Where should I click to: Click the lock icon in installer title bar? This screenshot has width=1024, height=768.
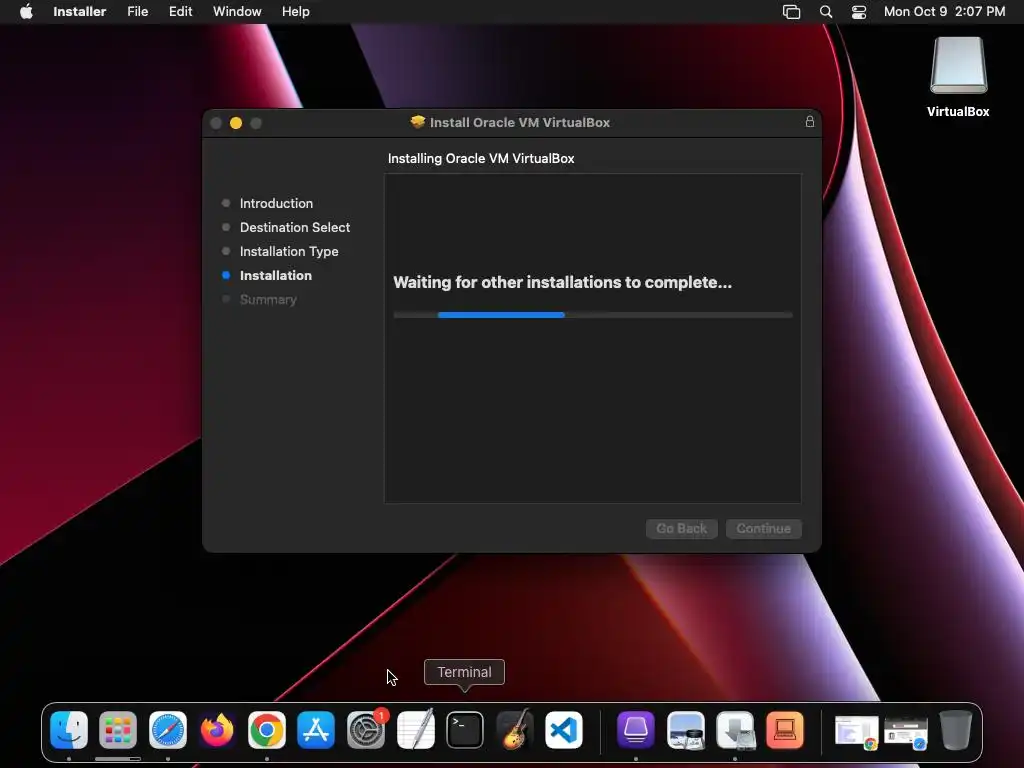pyautogui.click(x=810, y=121)
